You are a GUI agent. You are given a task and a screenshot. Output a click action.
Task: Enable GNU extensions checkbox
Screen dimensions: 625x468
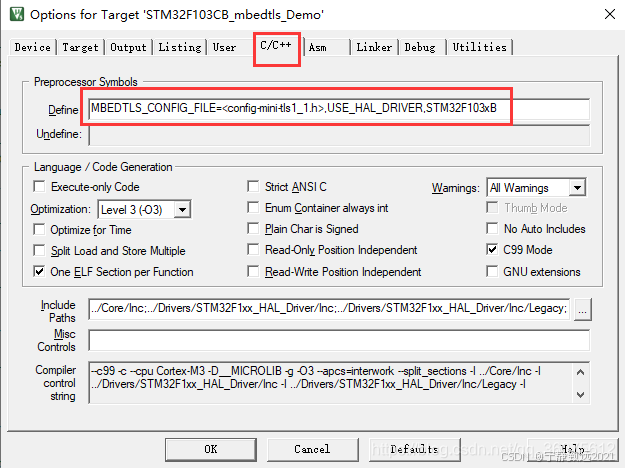(492, 271)
